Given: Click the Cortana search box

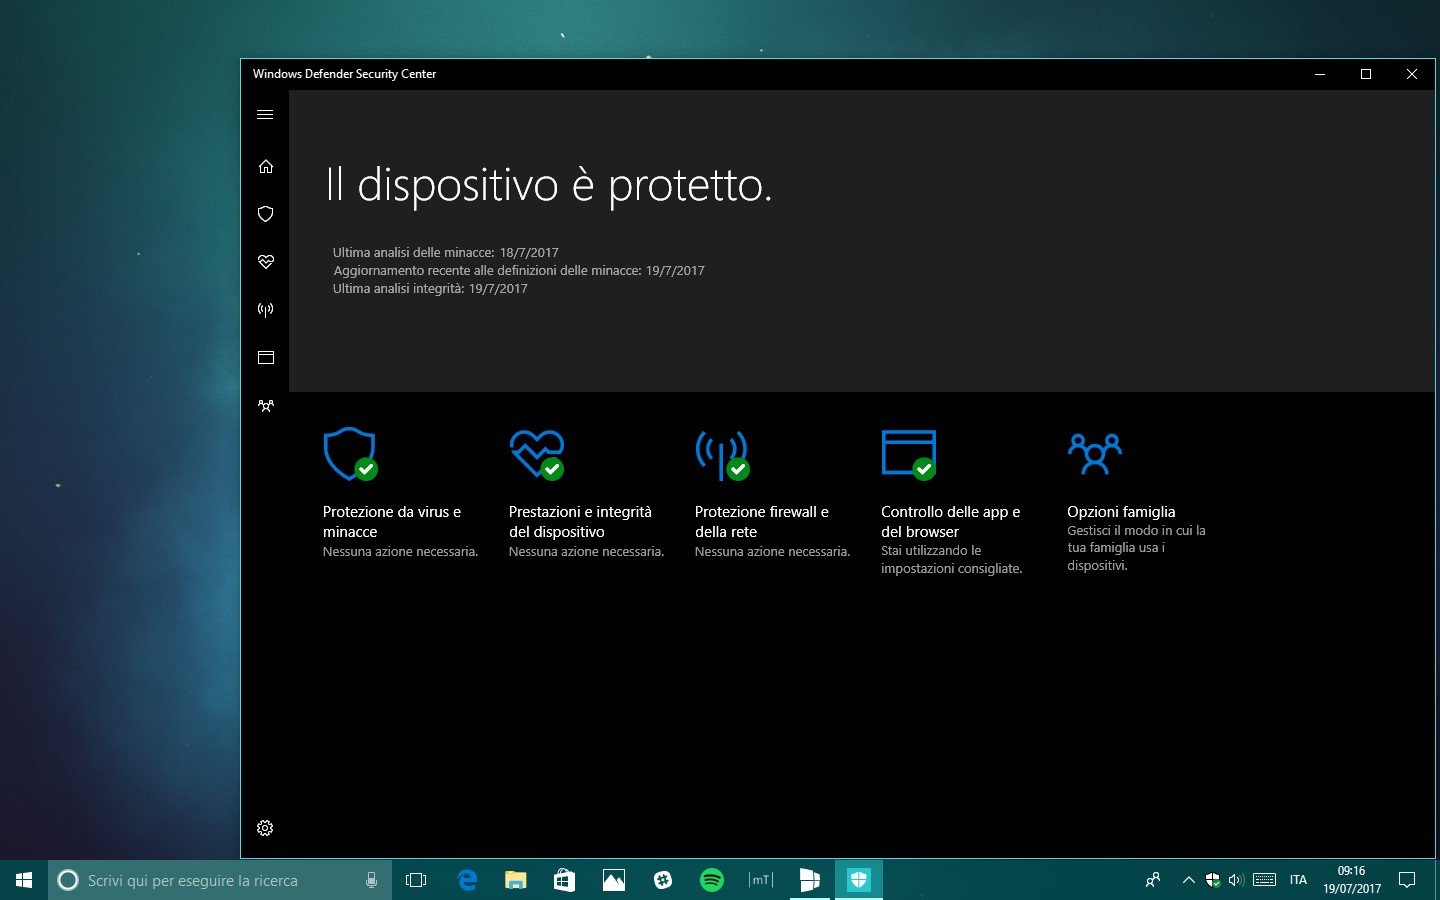Looking at the screenshot, I should [220, 880].
